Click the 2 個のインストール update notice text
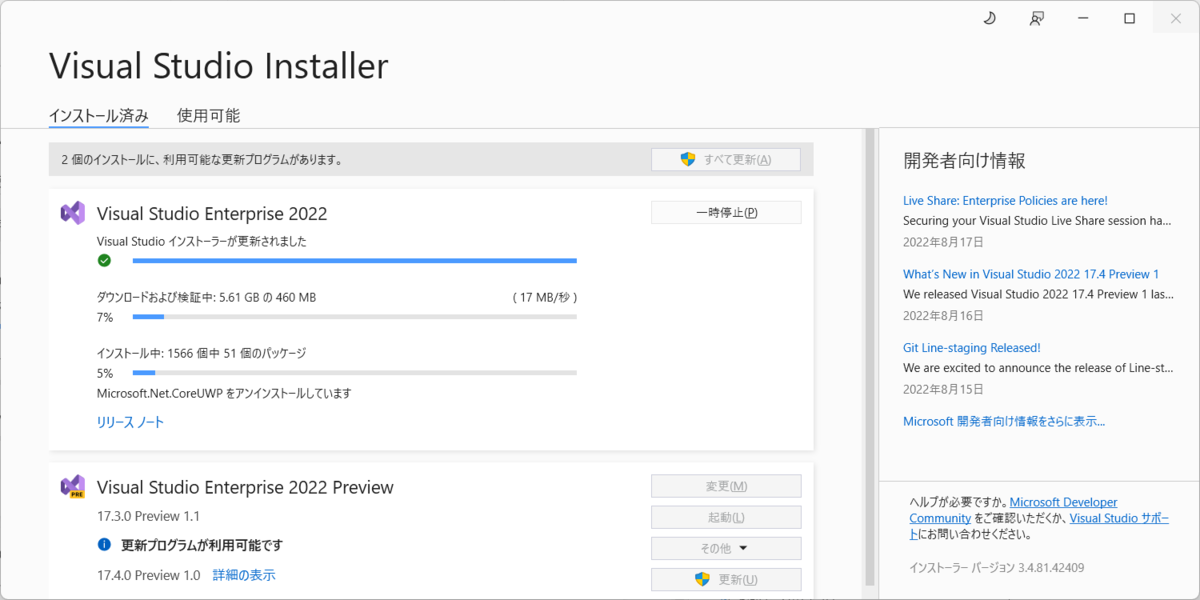Screen dimensions: 1200x600 pyautogui.click(x=201, y=159)
